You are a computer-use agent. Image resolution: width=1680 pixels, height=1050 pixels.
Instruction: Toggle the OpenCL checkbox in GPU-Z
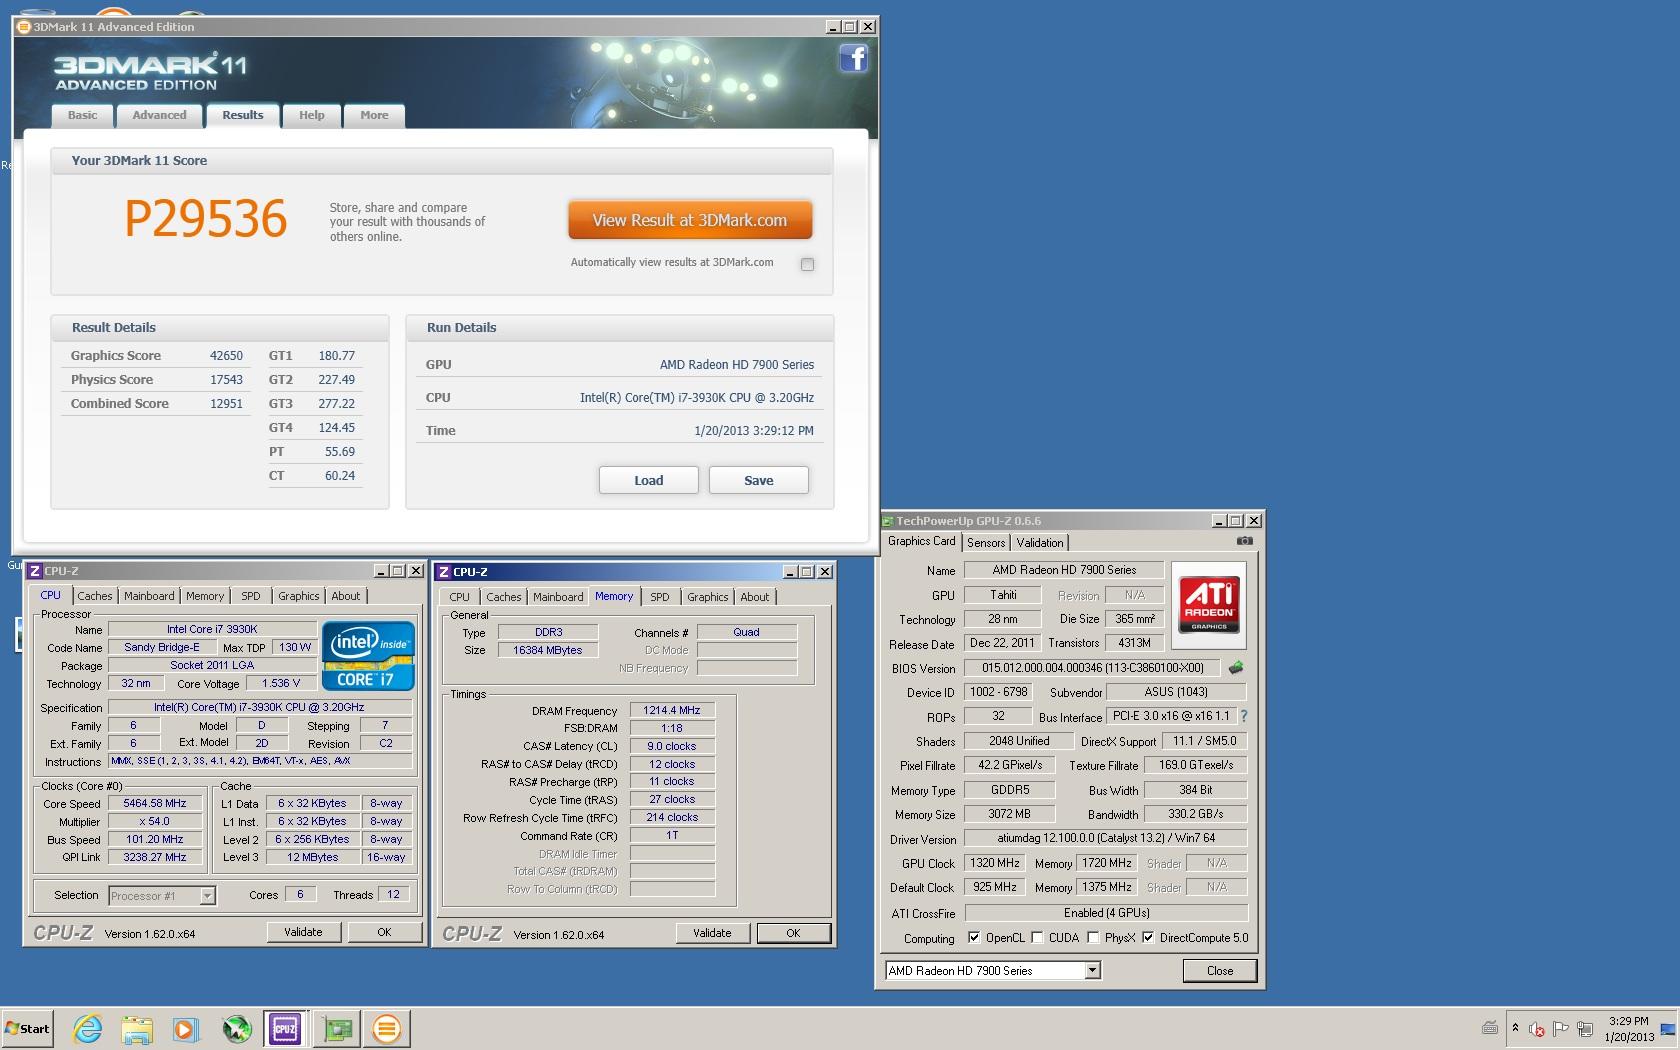(974, 938)
